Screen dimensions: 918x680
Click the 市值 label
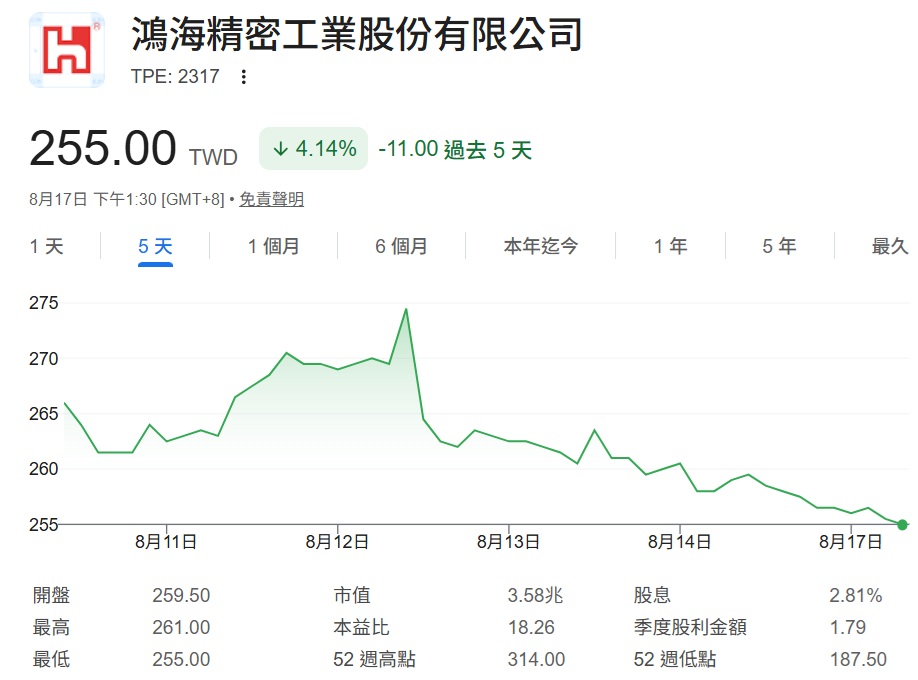(x=352, y=595)
